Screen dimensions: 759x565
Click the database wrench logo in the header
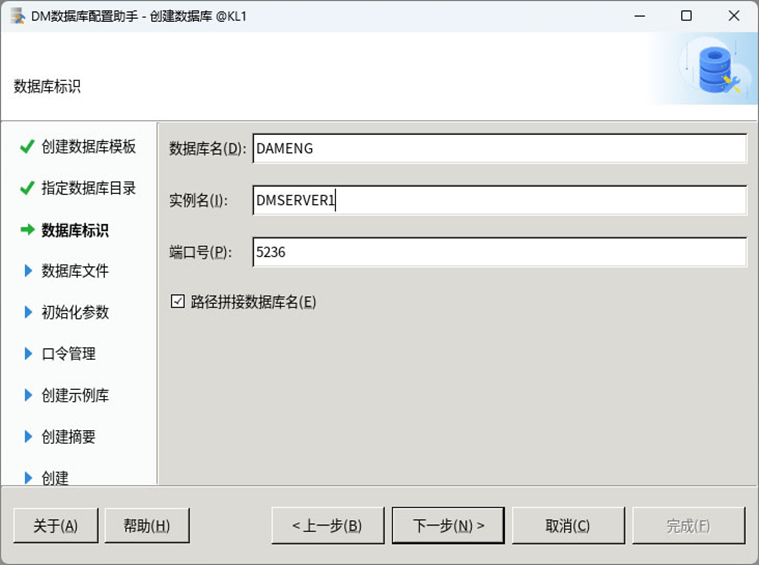[x=718, y=69]
